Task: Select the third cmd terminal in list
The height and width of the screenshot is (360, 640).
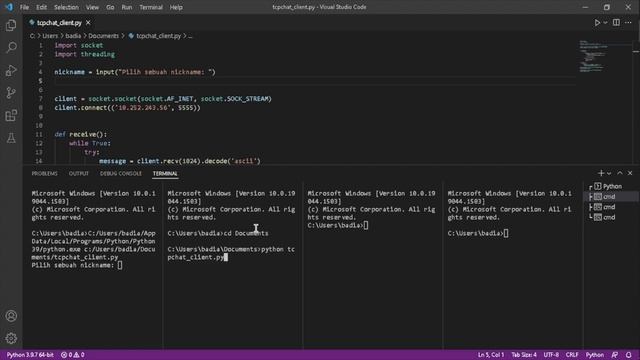Action: point(611,217)
